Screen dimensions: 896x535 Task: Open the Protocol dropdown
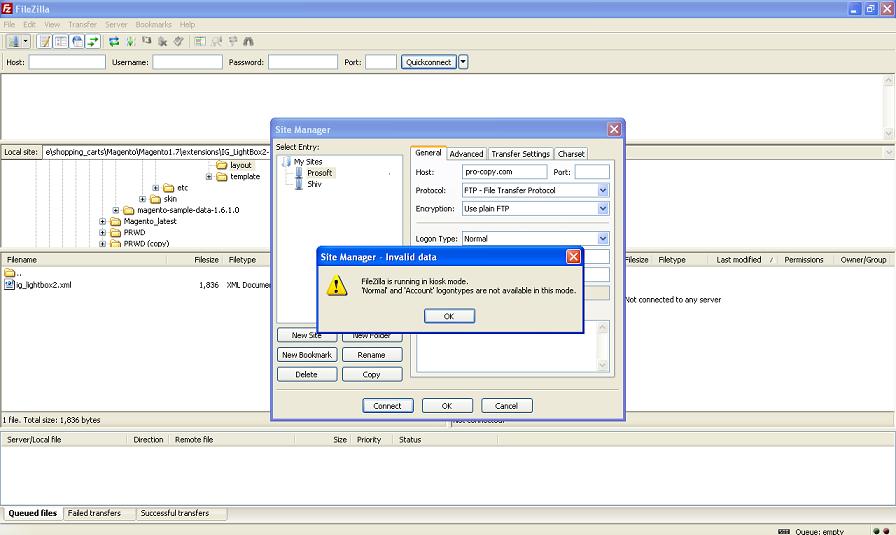pos(603,190)
